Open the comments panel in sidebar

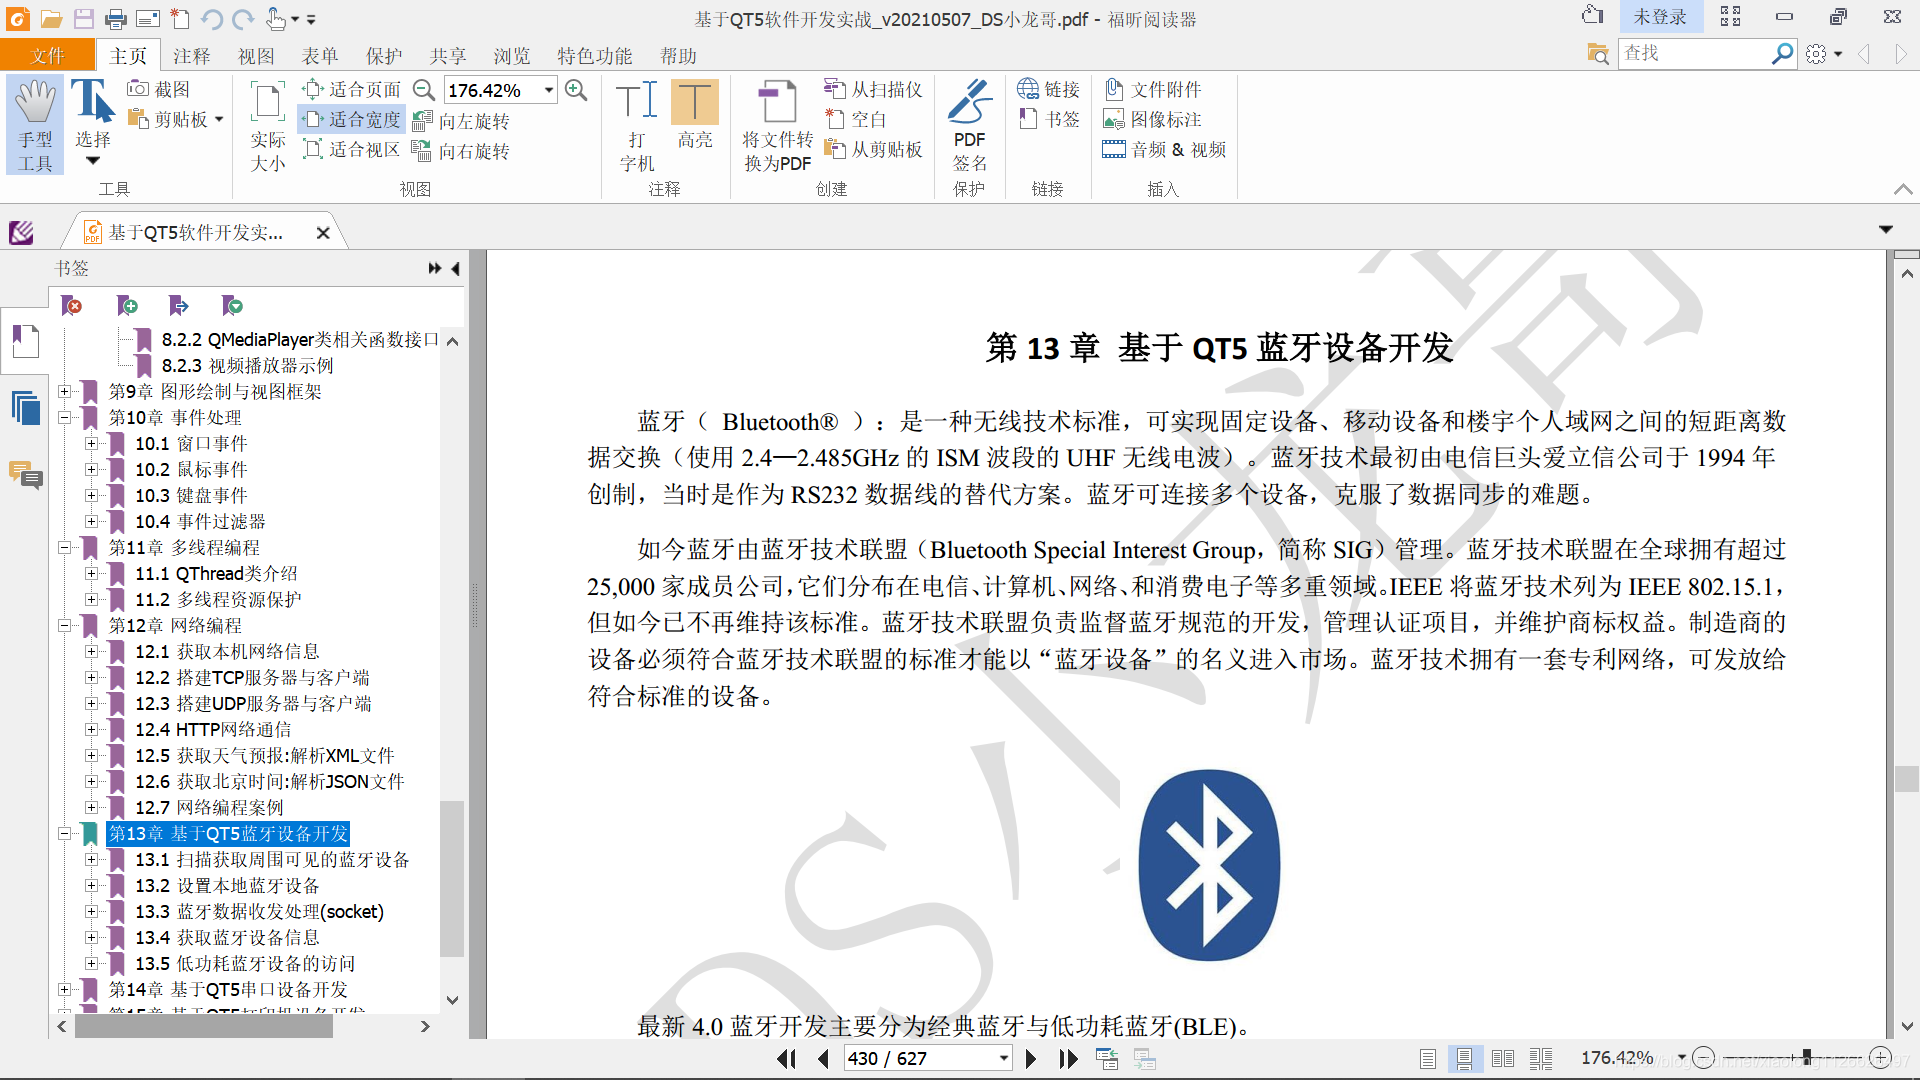pyautogui.click(x=25, y=475)
